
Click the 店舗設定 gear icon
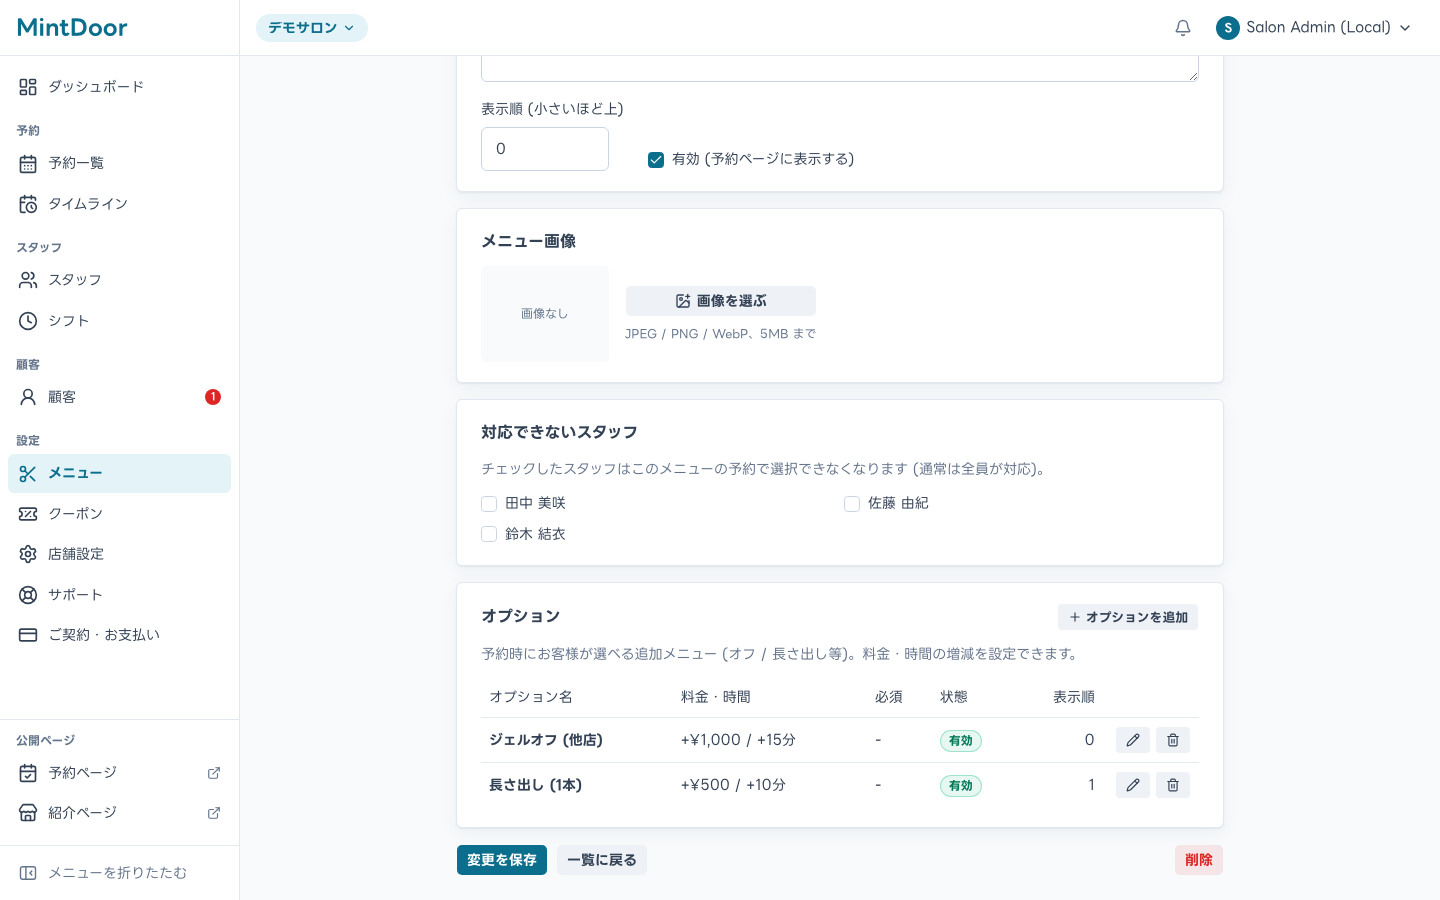[x=28, y=554]
